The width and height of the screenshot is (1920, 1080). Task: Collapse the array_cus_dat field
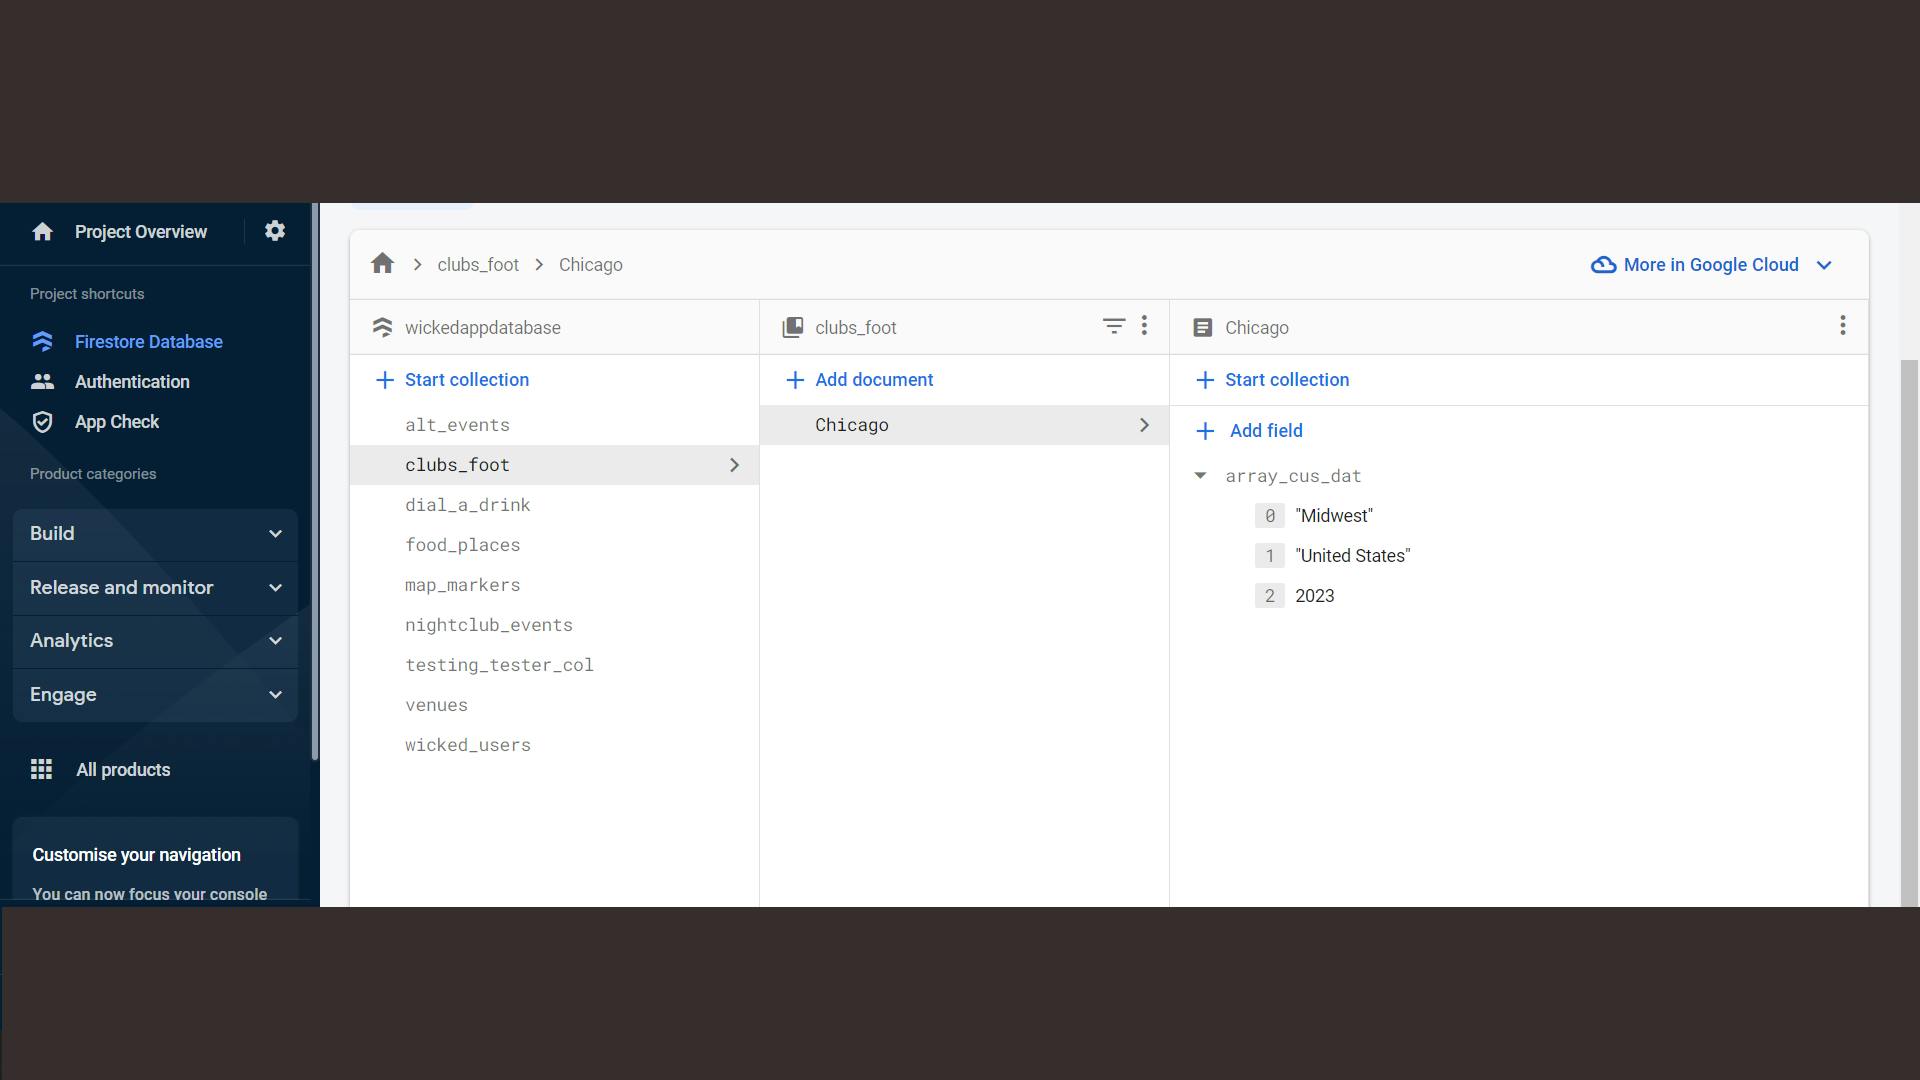[x=1200, y=476]
